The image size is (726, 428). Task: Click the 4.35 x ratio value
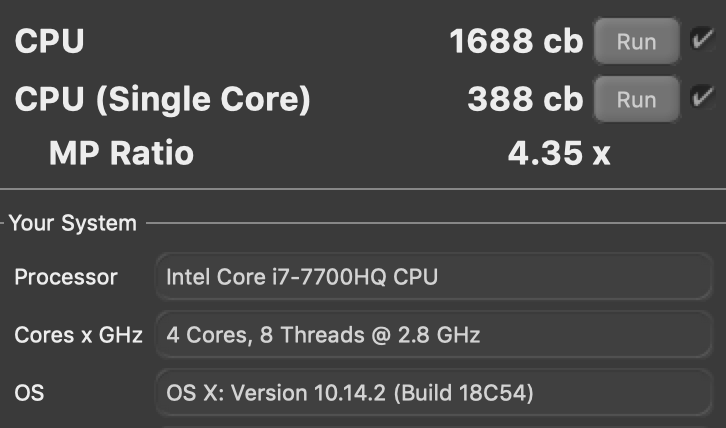559,153
